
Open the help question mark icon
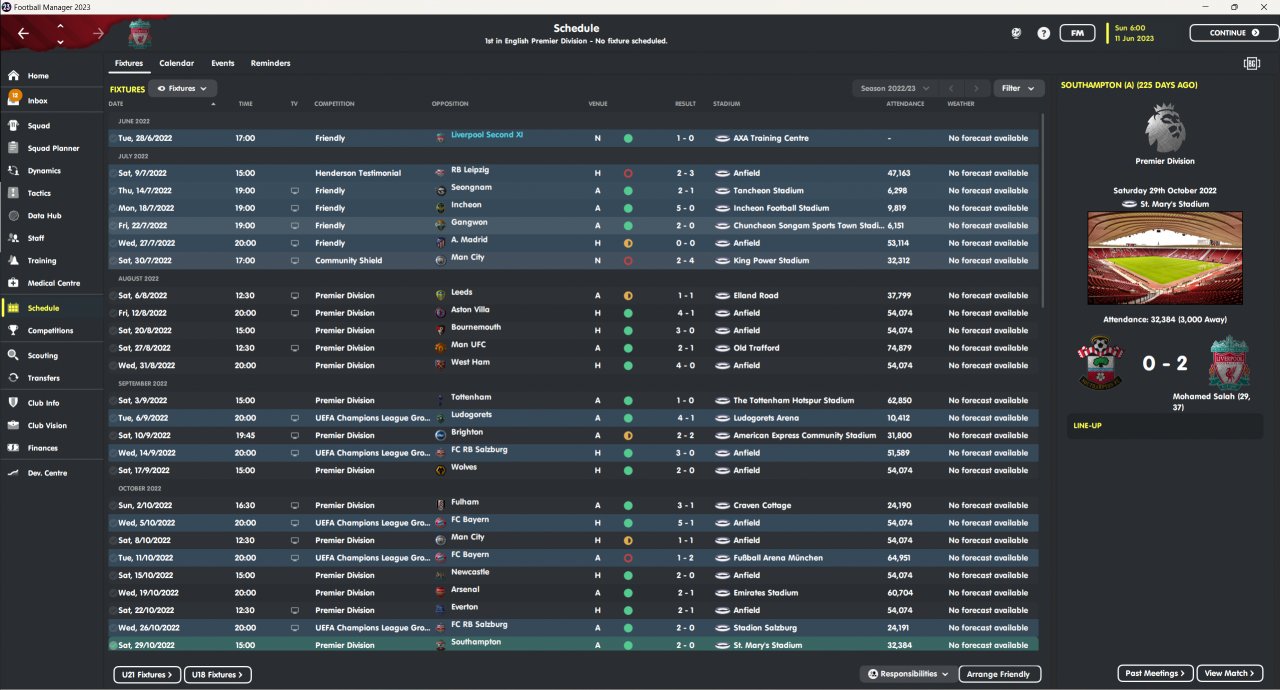(x=1043, y=33)
